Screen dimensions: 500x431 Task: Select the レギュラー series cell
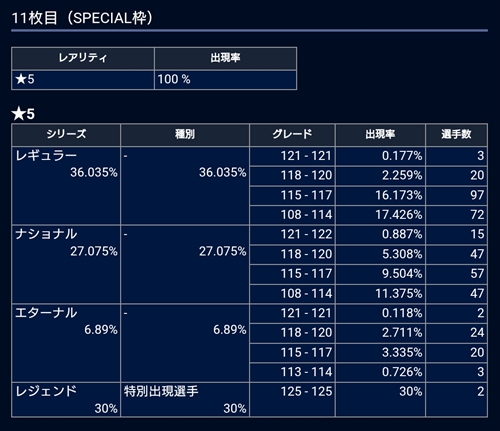[x=66, y=185]
